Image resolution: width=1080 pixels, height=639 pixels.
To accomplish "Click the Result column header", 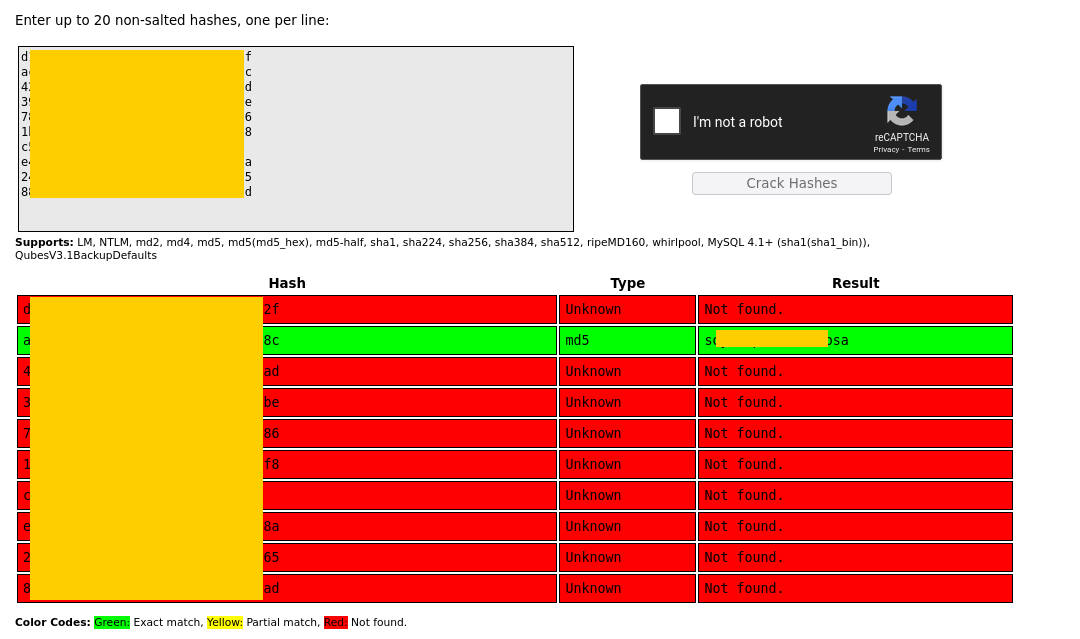I will coord(855,283).
